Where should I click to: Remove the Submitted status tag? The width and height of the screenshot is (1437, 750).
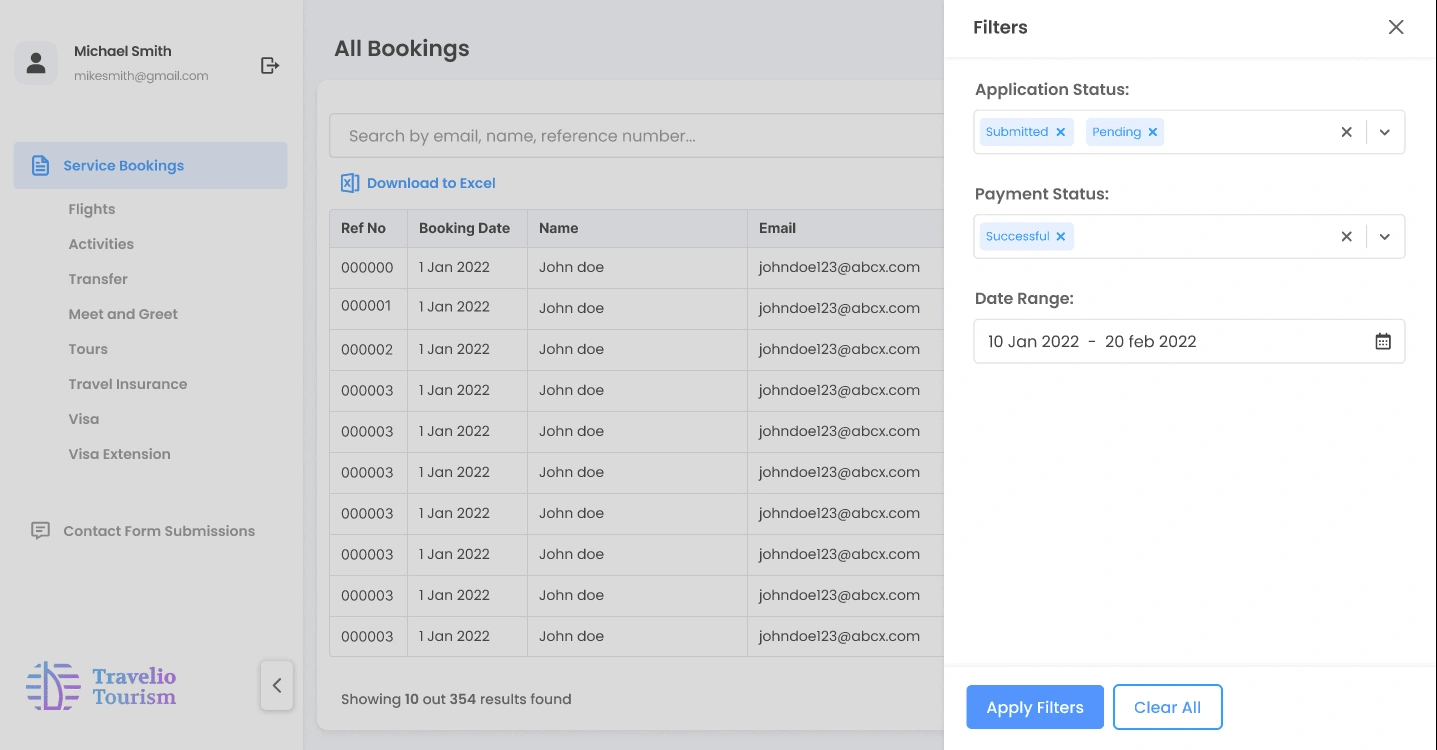point(1061,132)
